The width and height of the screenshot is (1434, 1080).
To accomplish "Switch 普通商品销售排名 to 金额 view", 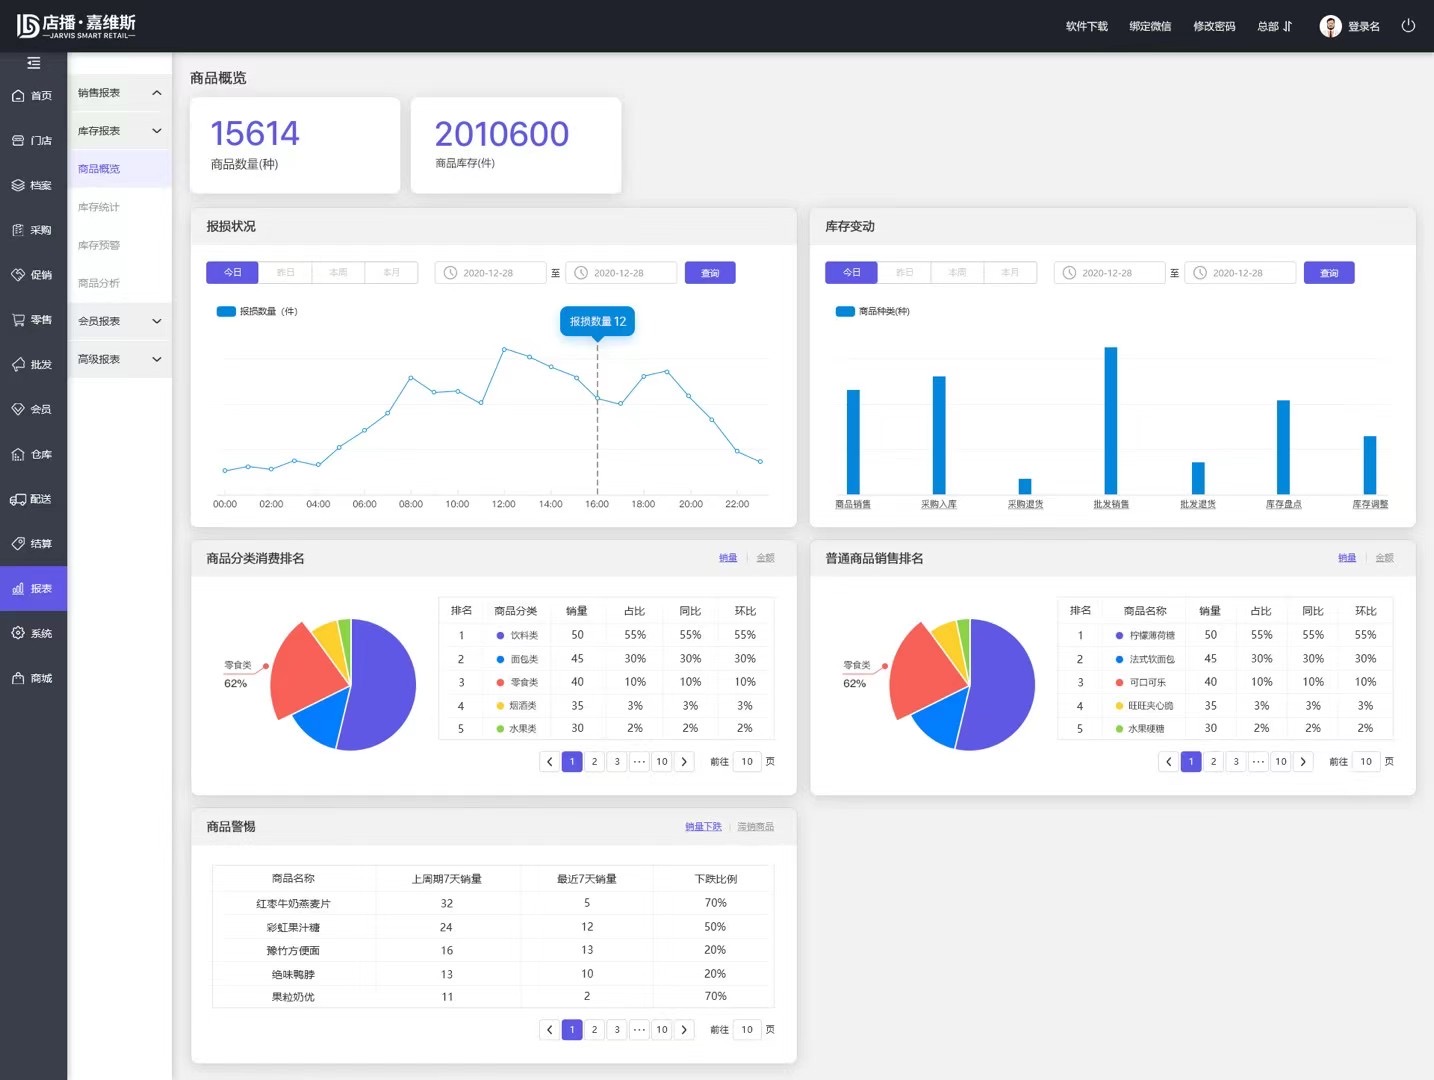I will pos(1385,558).
